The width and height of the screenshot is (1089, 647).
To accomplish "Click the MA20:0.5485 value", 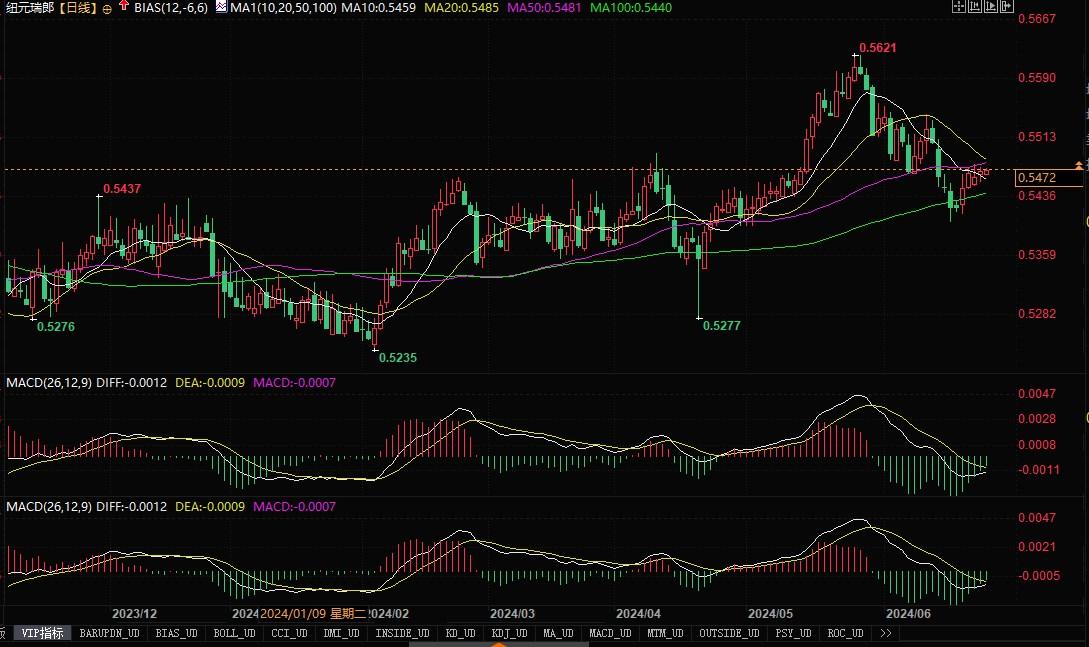I will coord(461,8).
